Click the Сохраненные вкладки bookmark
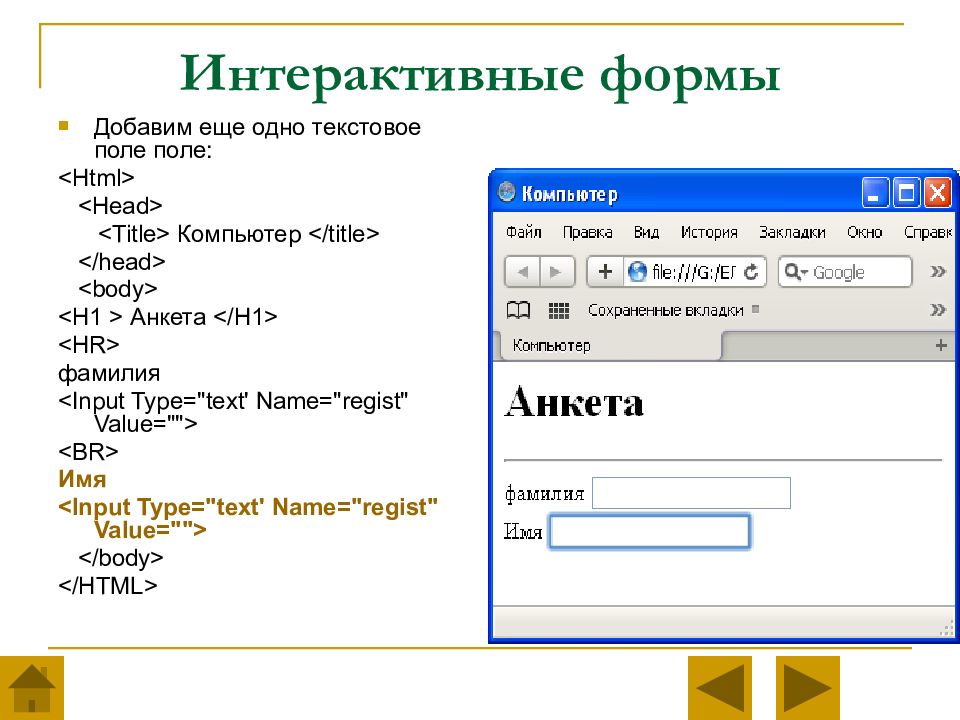This screenshot has height=720, width=960. tap(666, 310)
